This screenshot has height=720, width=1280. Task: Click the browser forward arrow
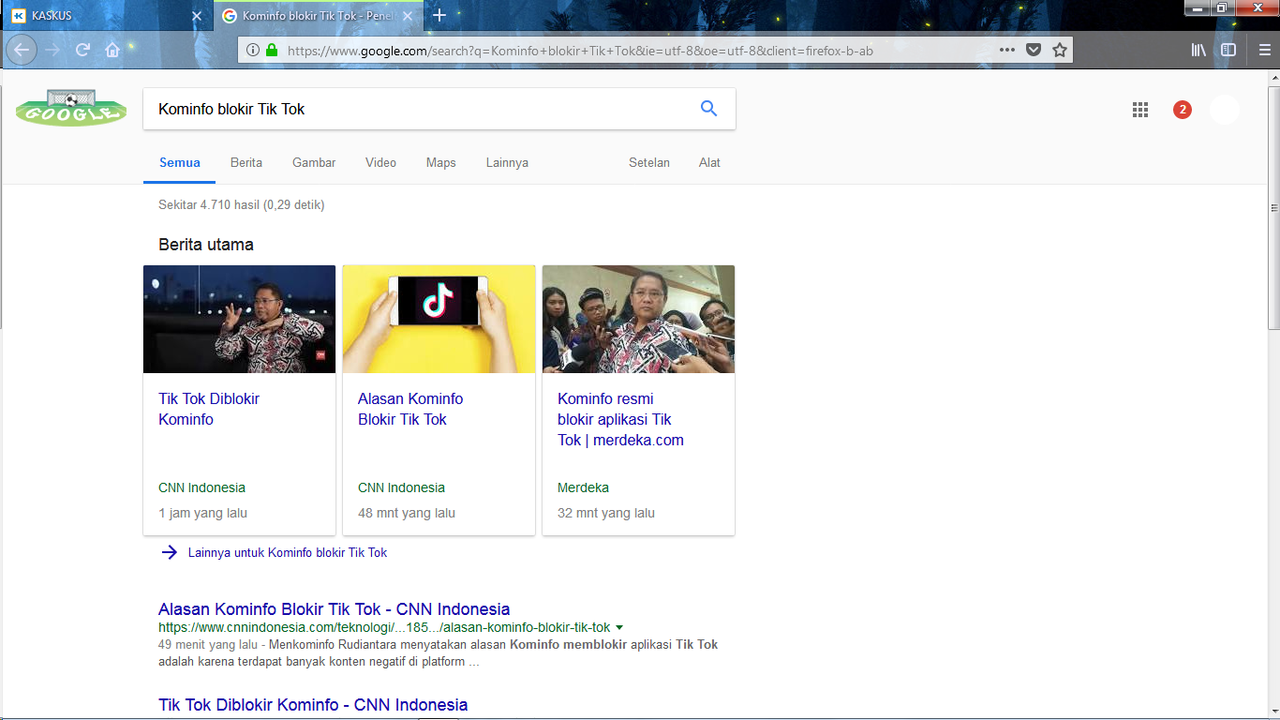[53, 50]
